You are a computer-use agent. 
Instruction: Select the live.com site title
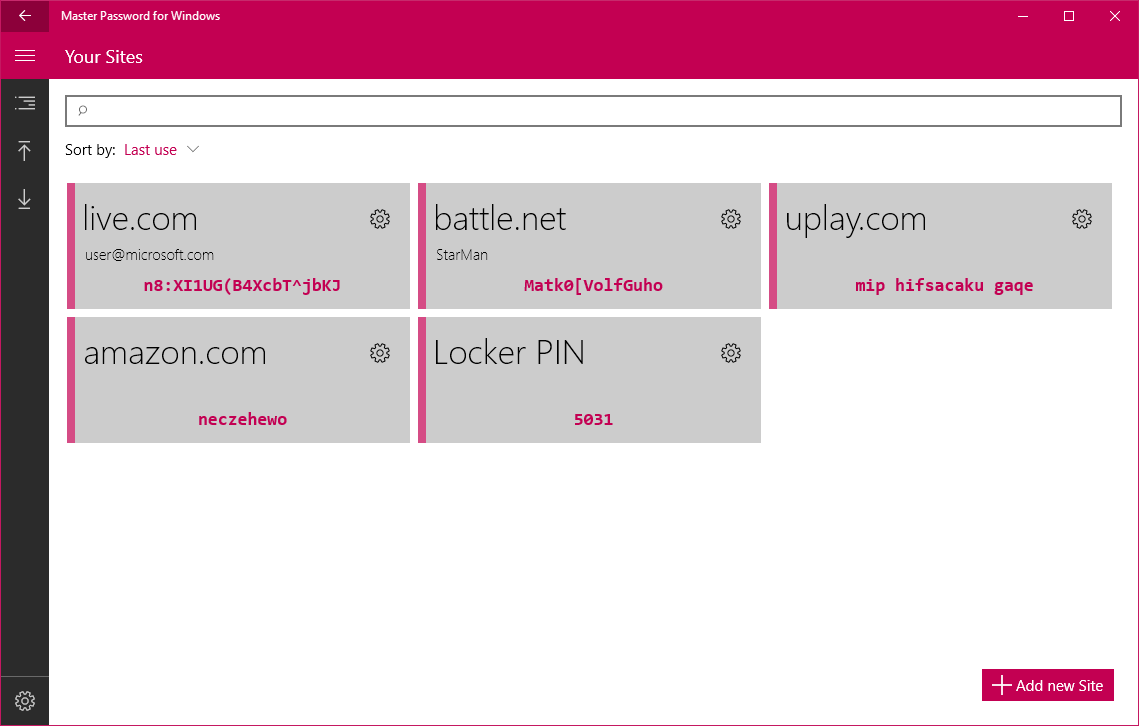tap(140, 219)
